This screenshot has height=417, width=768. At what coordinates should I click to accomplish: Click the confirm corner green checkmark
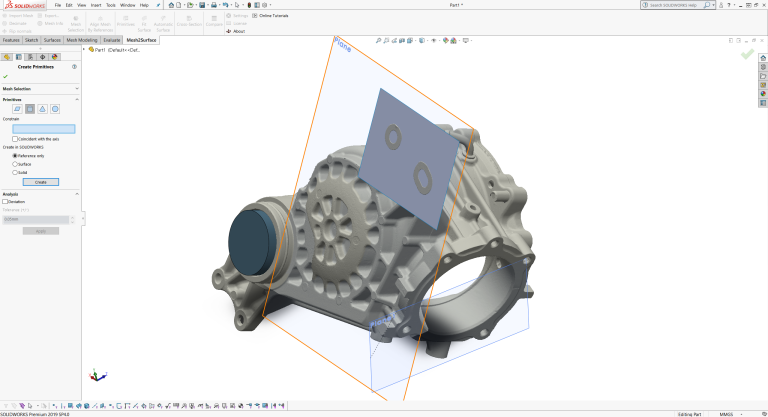click(746, 54)
